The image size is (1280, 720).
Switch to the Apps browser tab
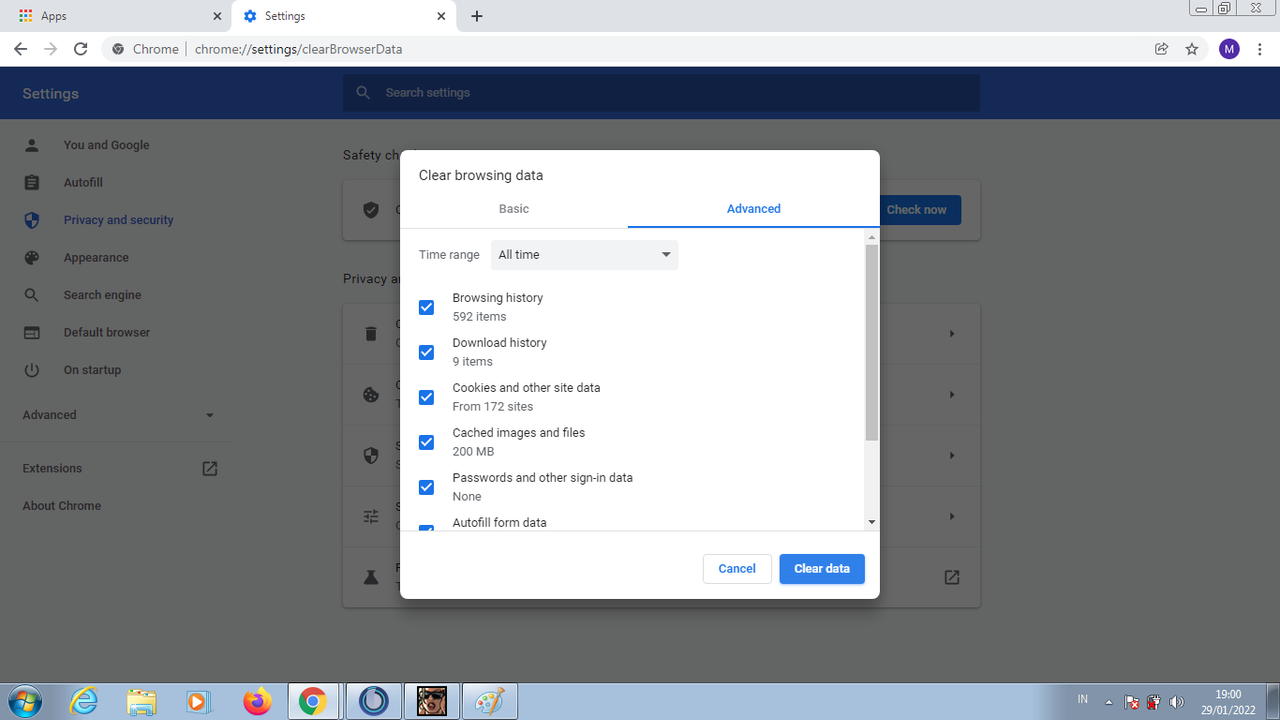120,16
